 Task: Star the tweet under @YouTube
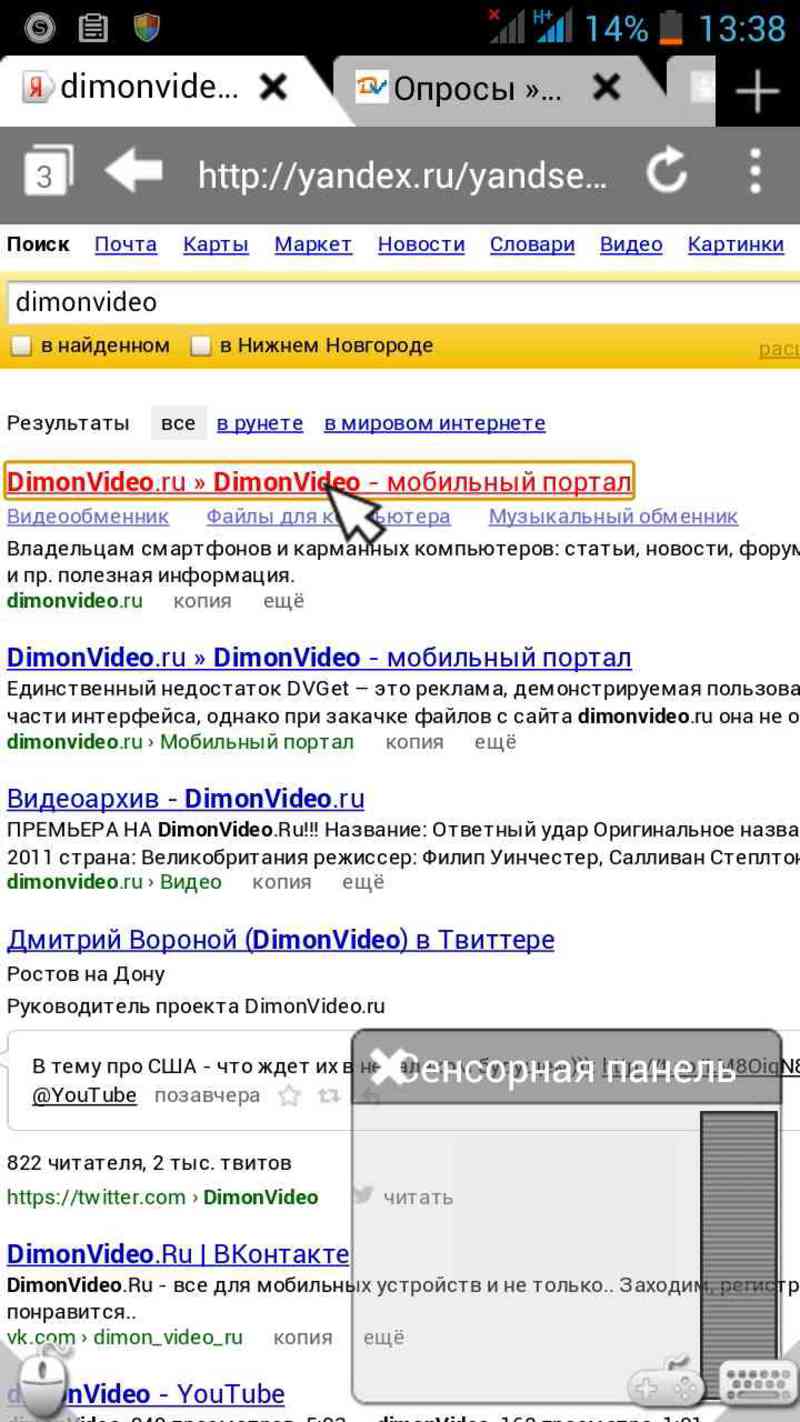289,1096
